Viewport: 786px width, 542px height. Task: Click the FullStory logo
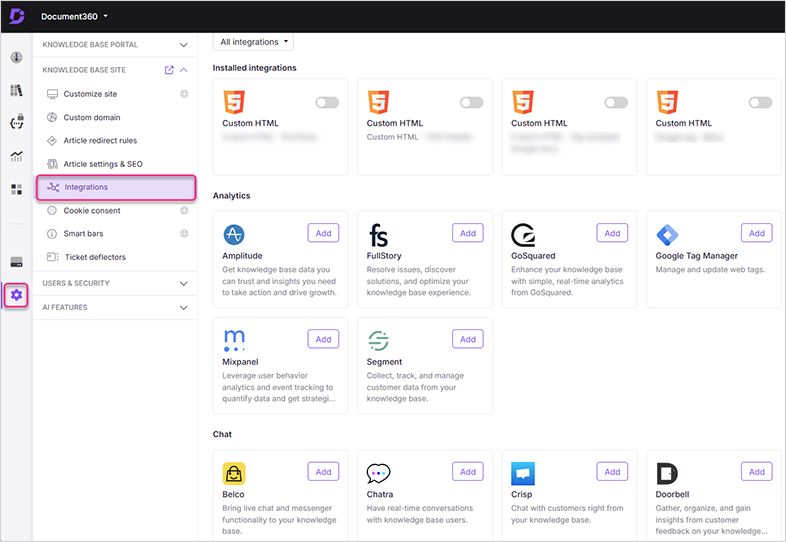378,235
